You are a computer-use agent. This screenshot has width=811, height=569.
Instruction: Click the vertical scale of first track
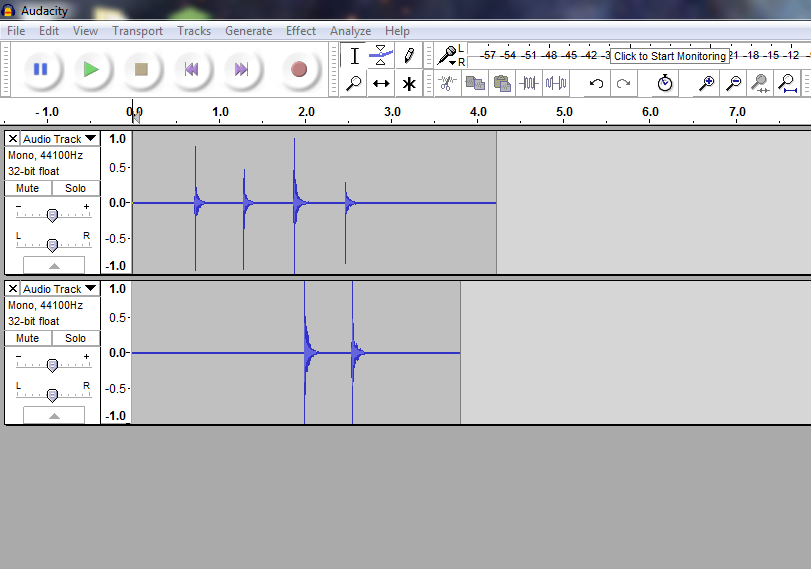(x=117, y=202)
